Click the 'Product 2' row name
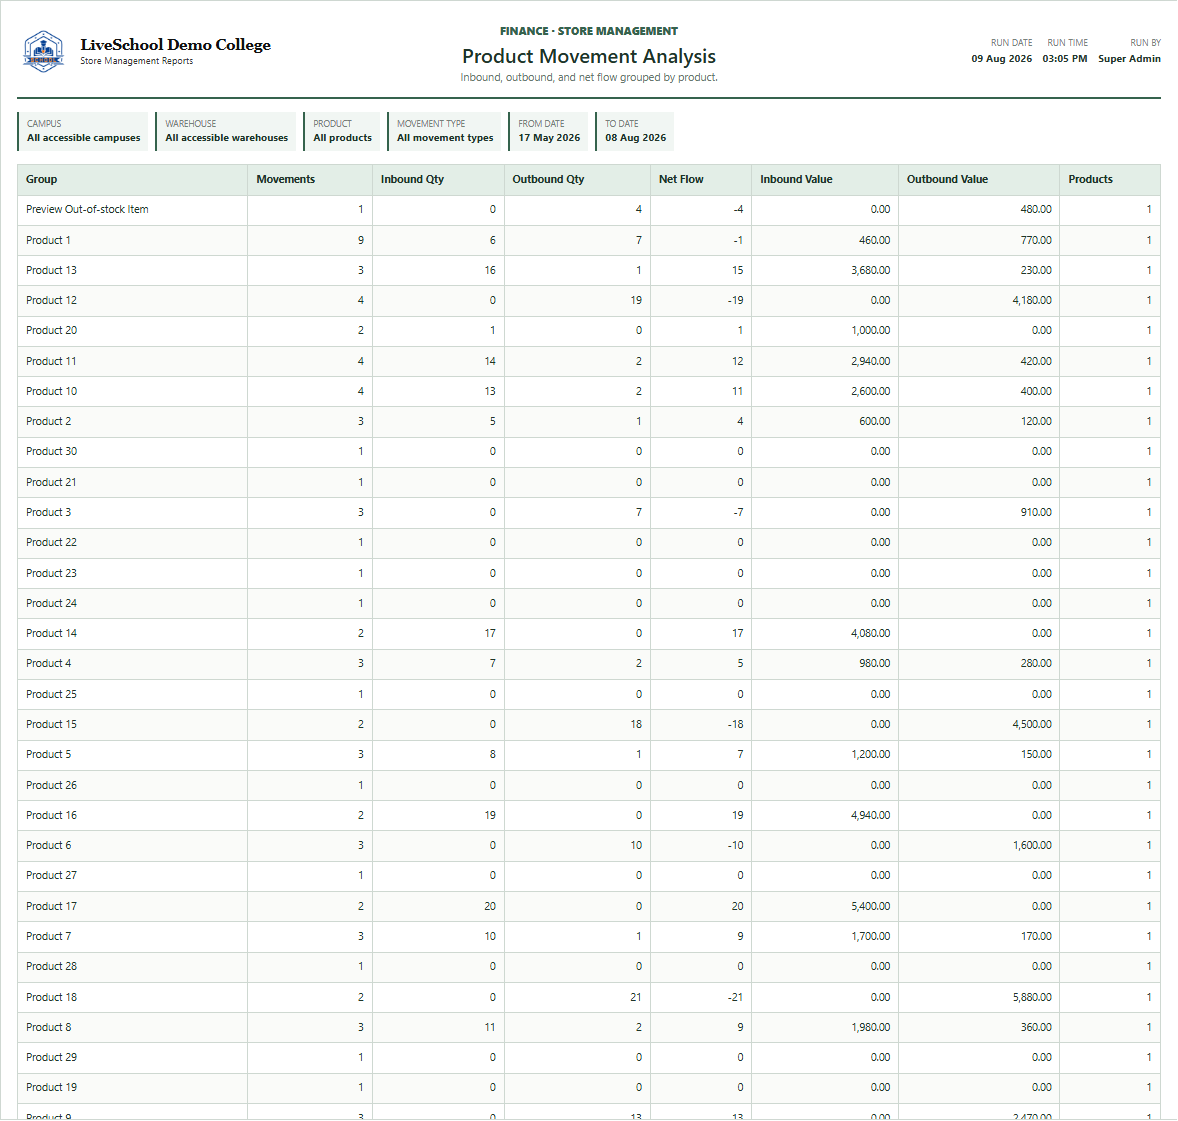Viewport: 1178px width, 1121px height. pos(49,422)
